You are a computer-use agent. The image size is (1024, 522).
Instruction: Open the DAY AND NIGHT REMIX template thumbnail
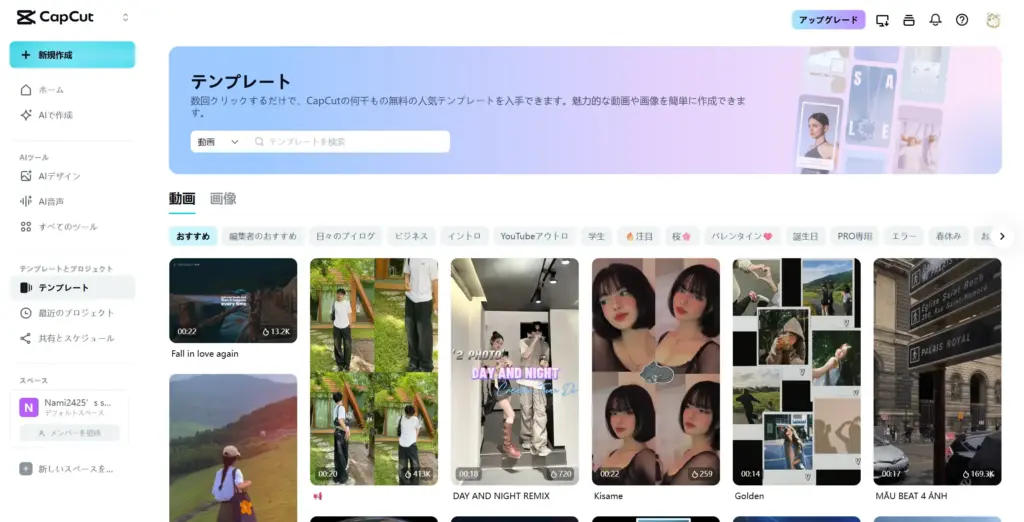pyautogui.click(x=514, y=371)
